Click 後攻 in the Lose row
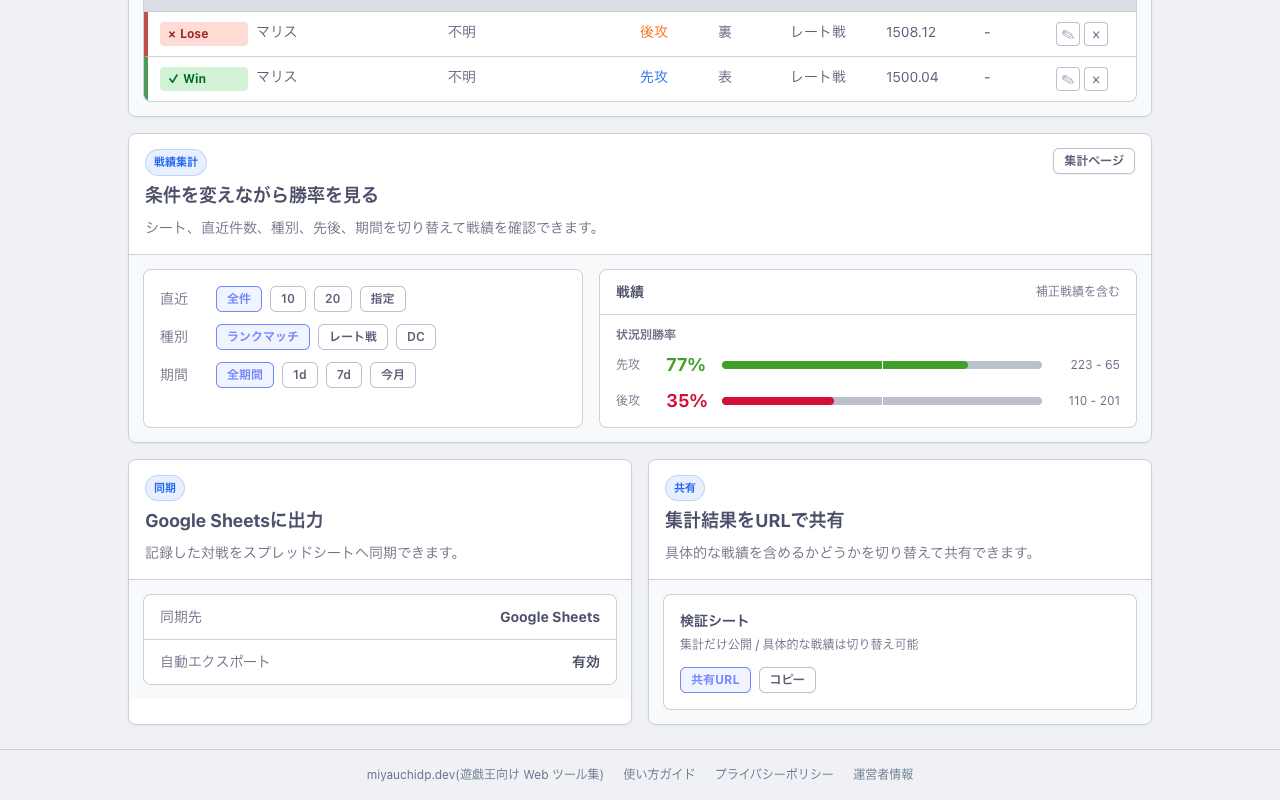 654,32
